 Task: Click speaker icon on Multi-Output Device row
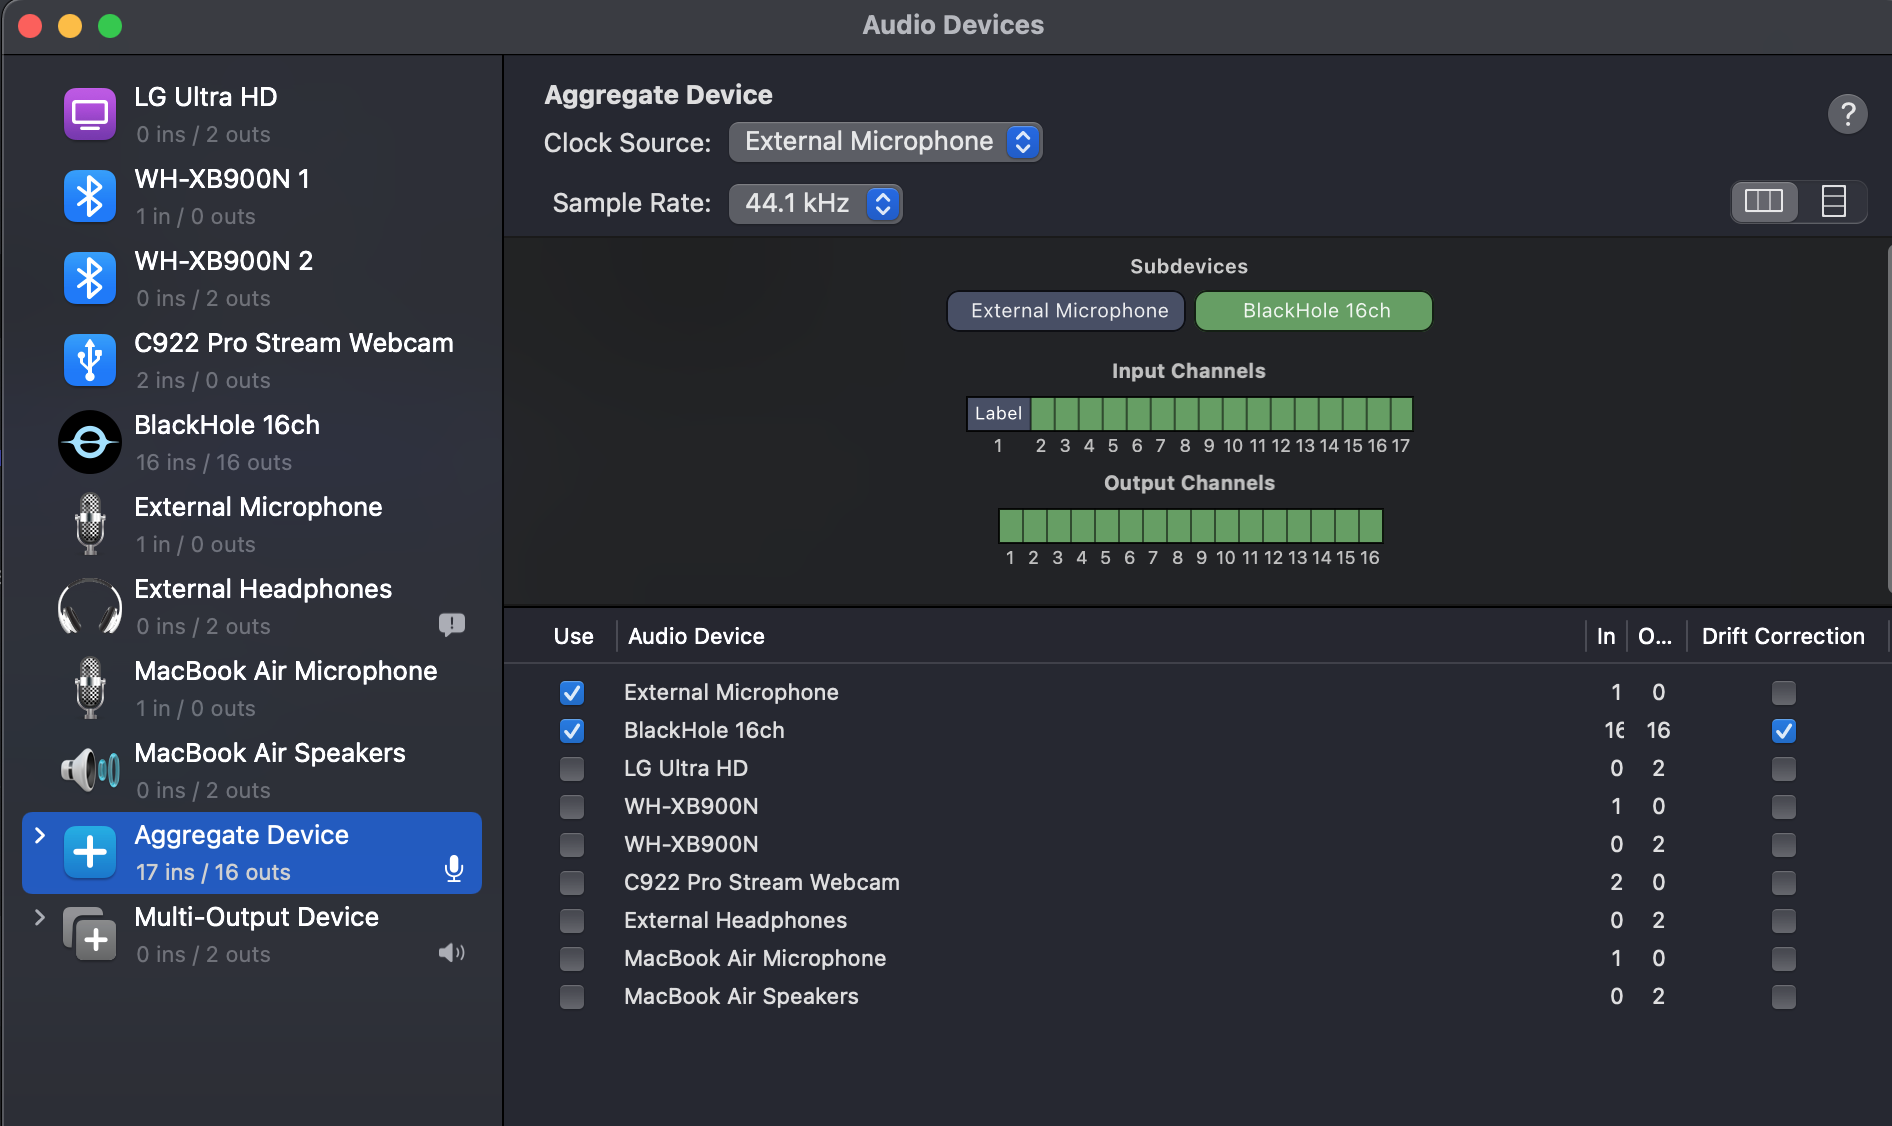pos(452,952)
